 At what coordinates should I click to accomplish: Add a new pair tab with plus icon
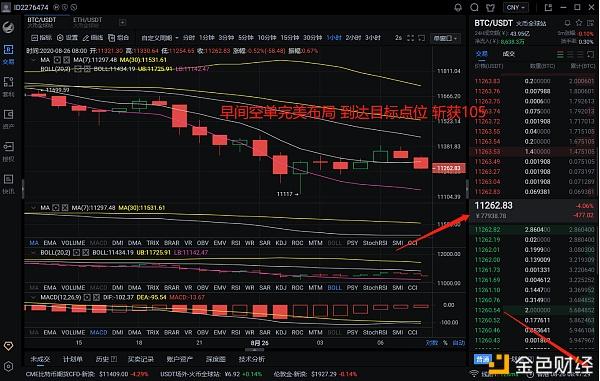[122, 23]
